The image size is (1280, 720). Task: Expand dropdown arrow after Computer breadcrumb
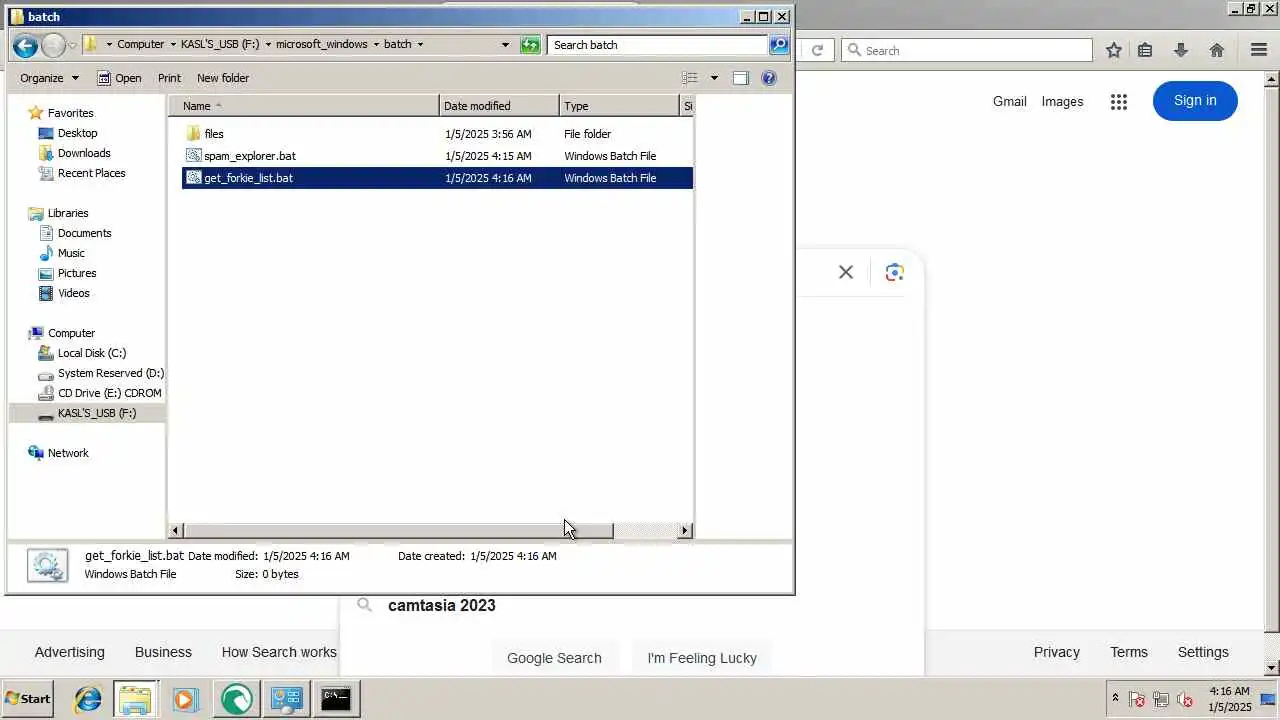(x=172, y=45)
